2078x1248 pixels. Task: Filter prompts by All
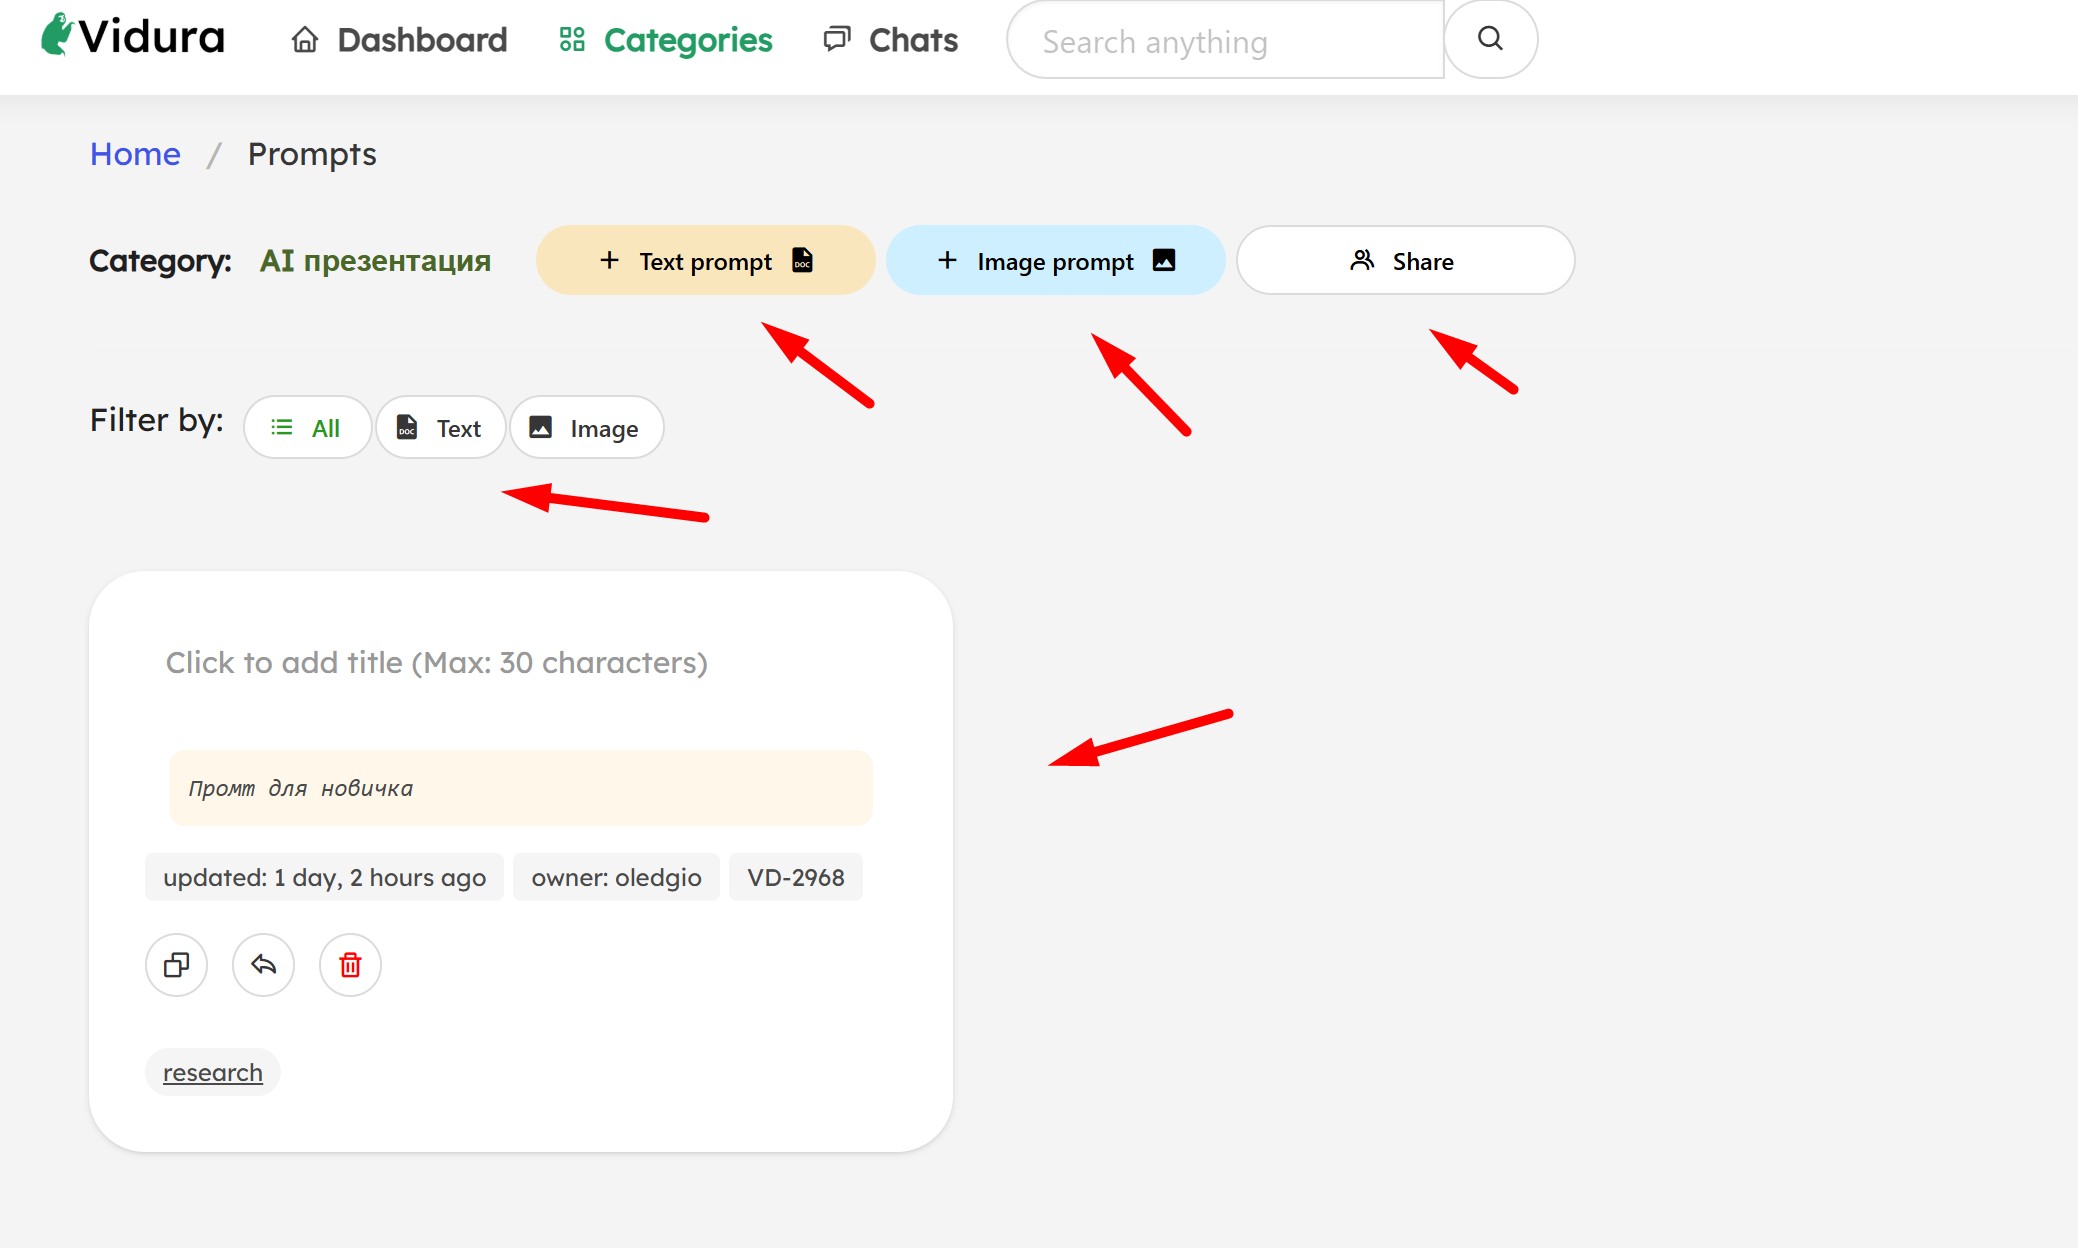click(307, 428)
